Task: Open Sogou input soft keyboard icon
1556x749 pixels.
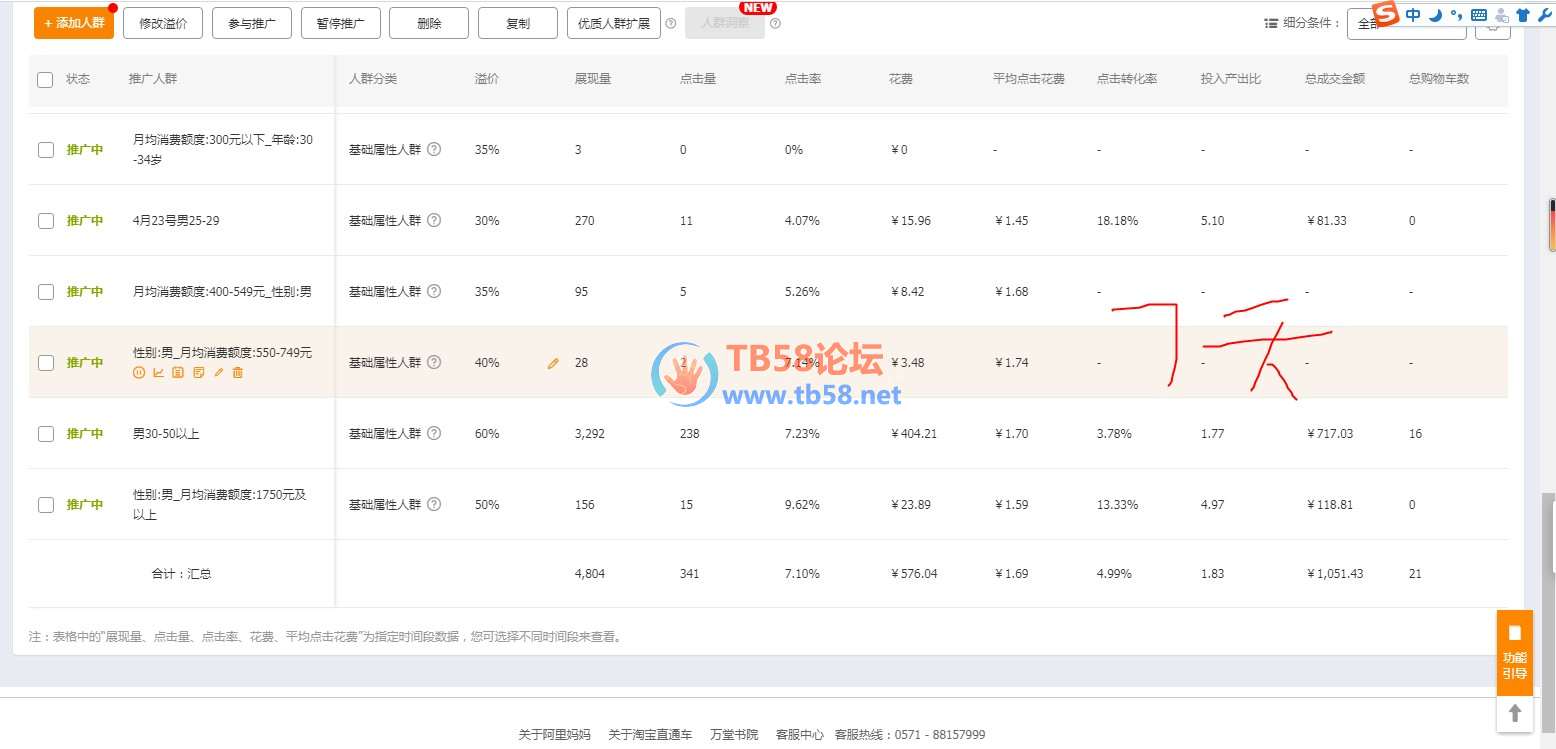Action: pos(1479,15)
